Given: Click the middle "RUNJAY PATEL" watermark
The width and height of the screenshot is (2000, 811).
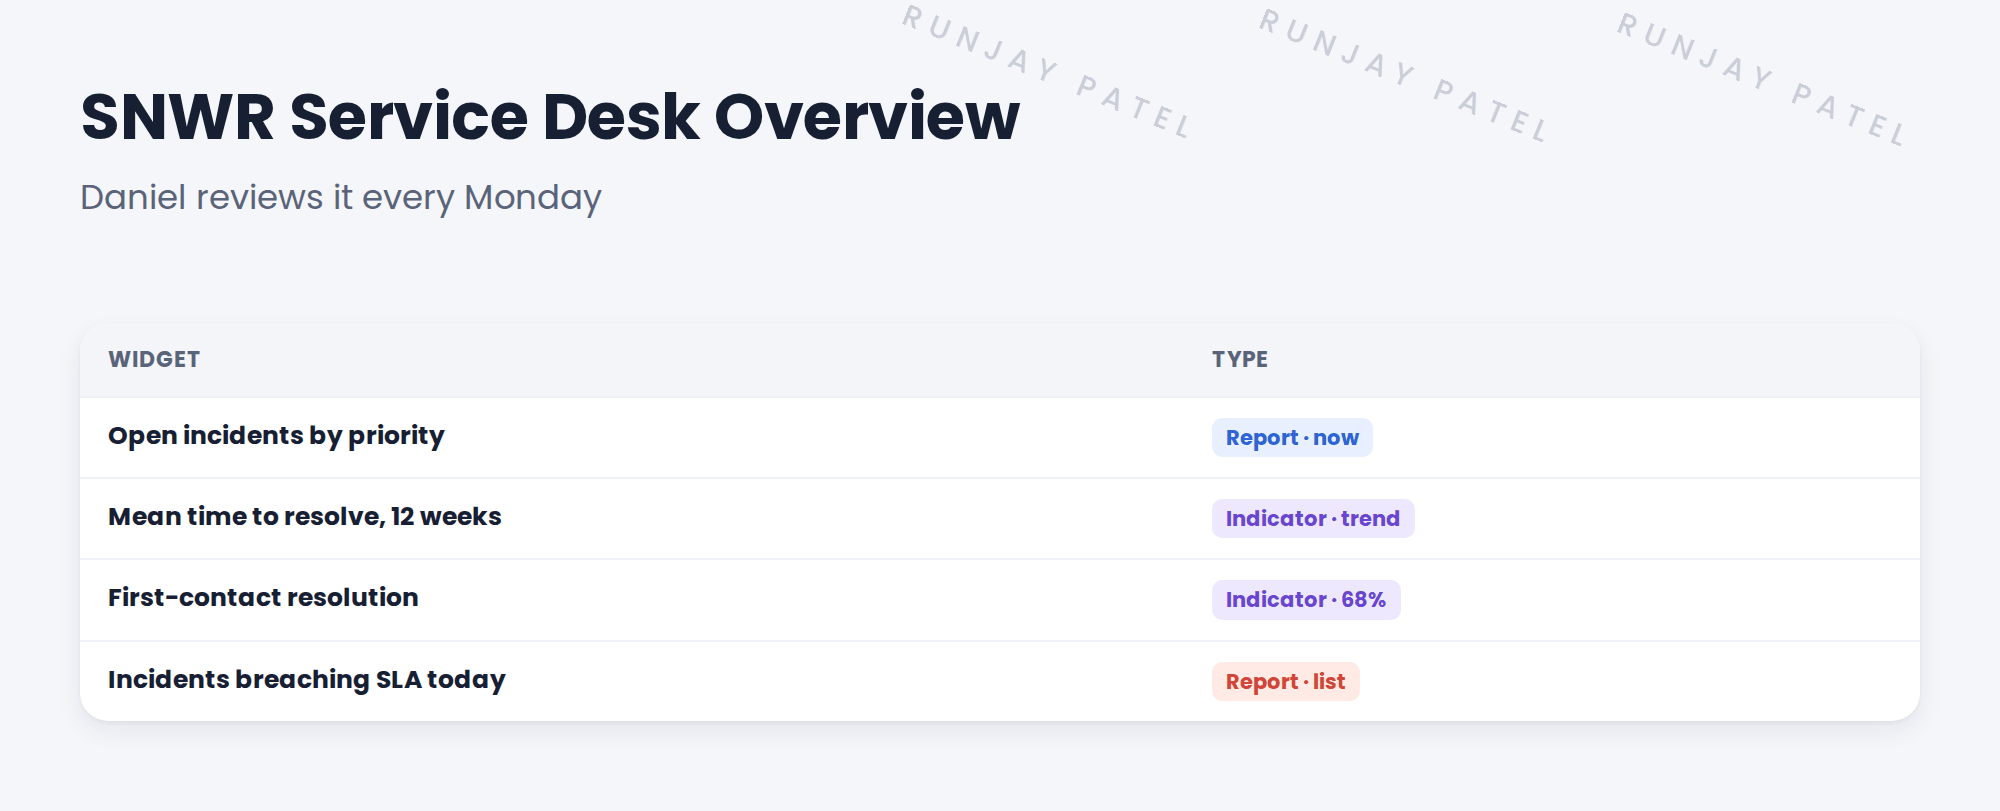Looking at the screenshot, I should tap(1404, 75).
